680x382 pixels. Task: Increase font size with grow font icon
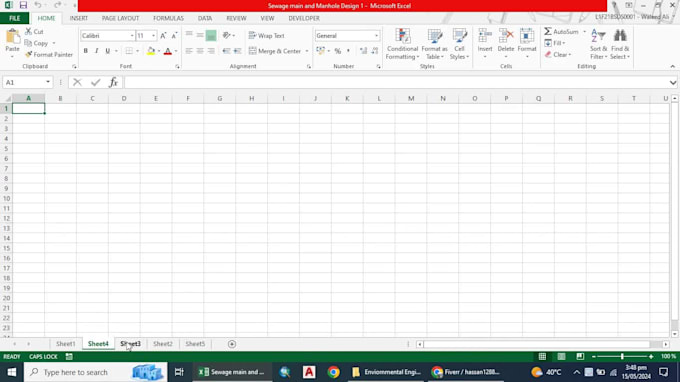(x=163, y=36)
